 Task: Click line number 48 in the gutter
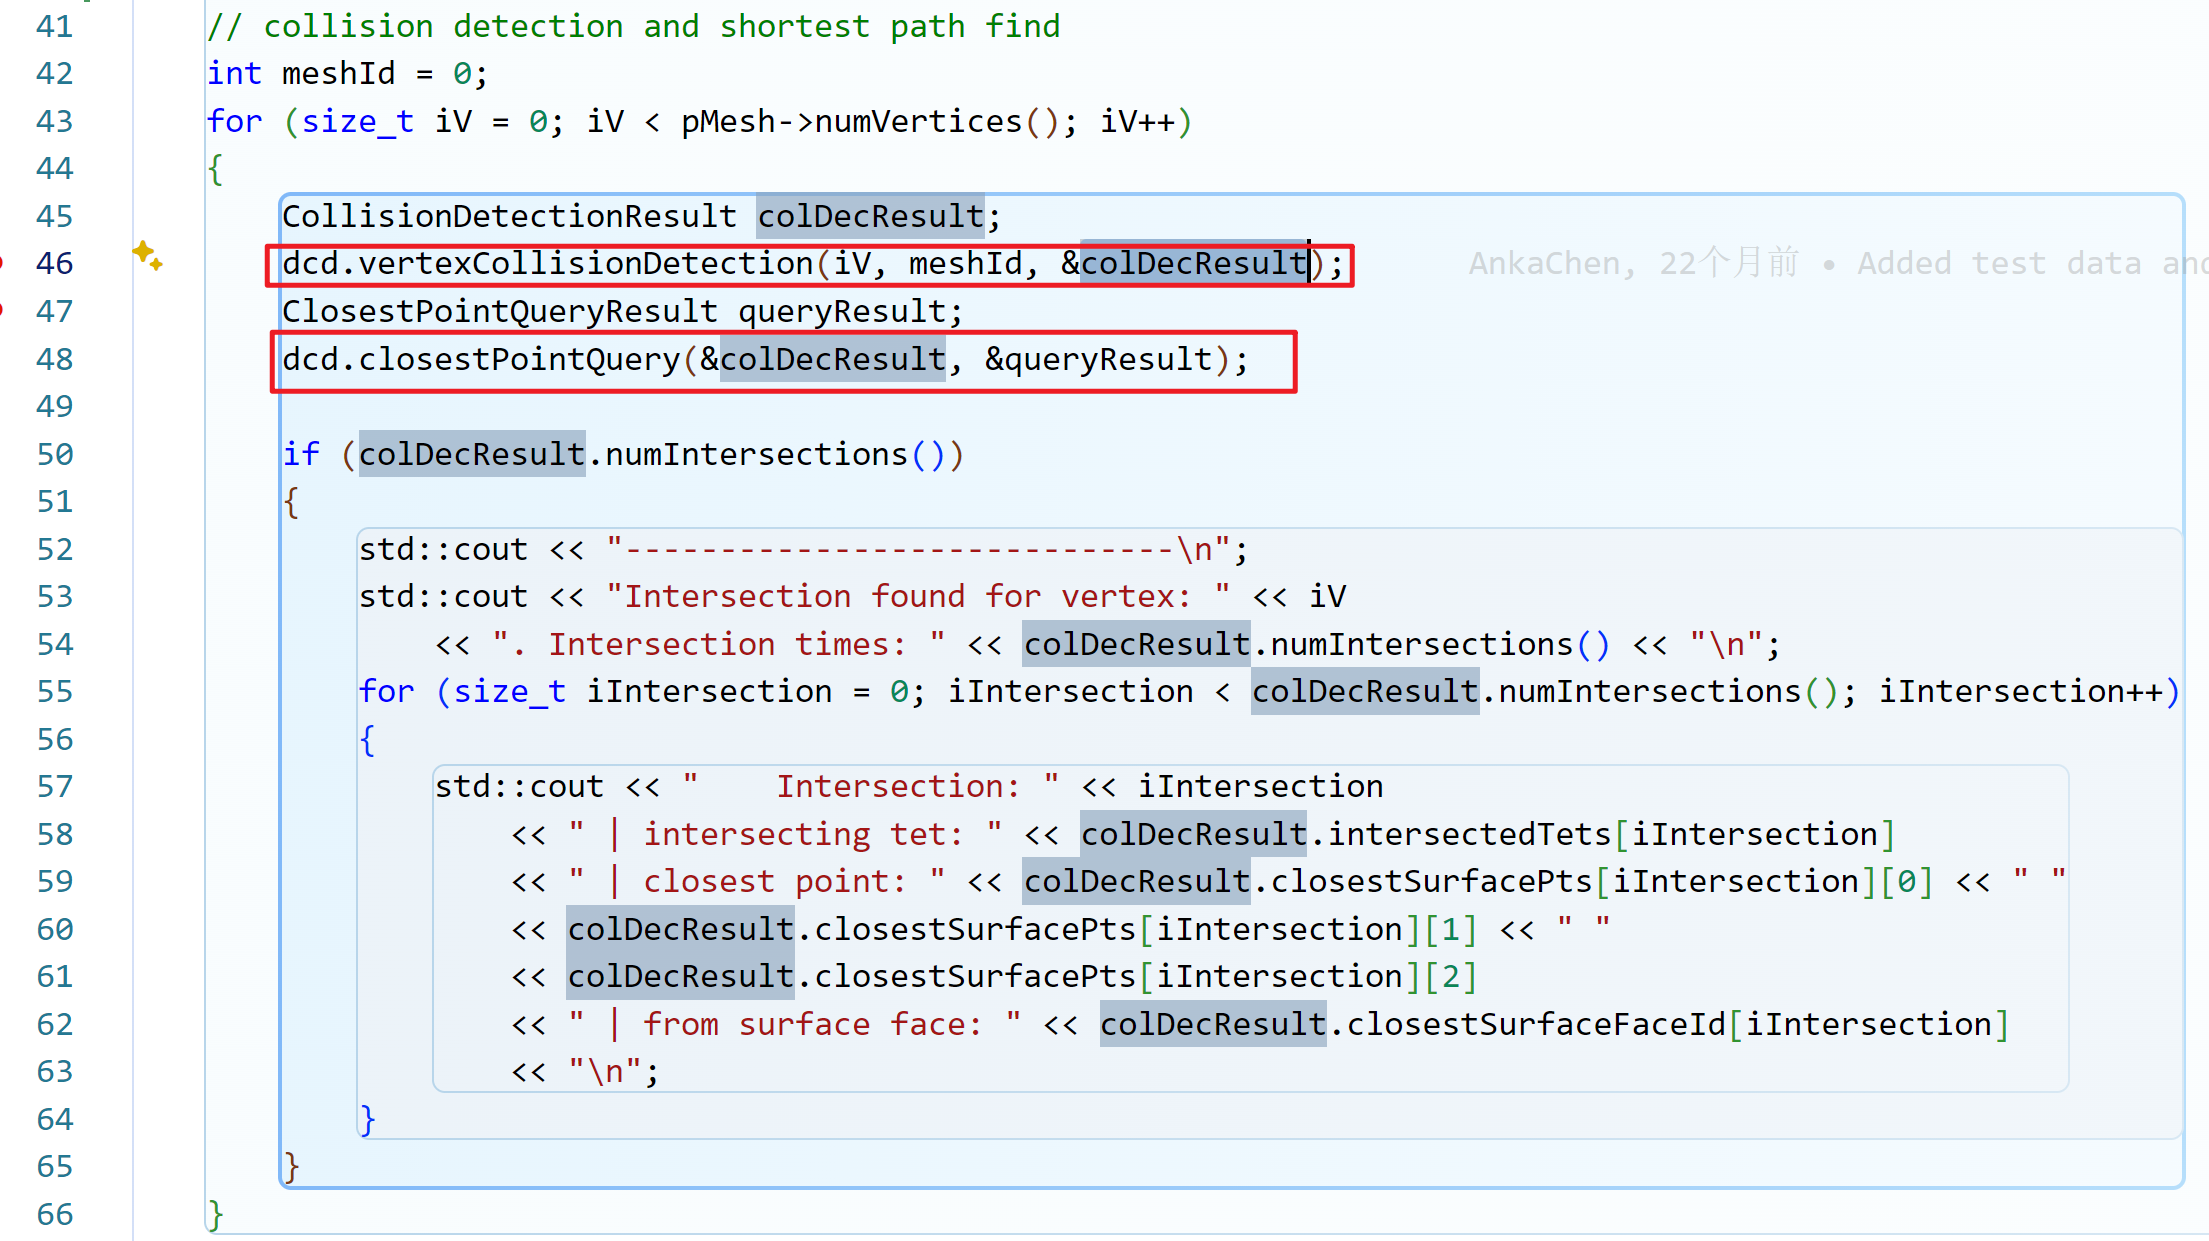click(x=55, y=359)
